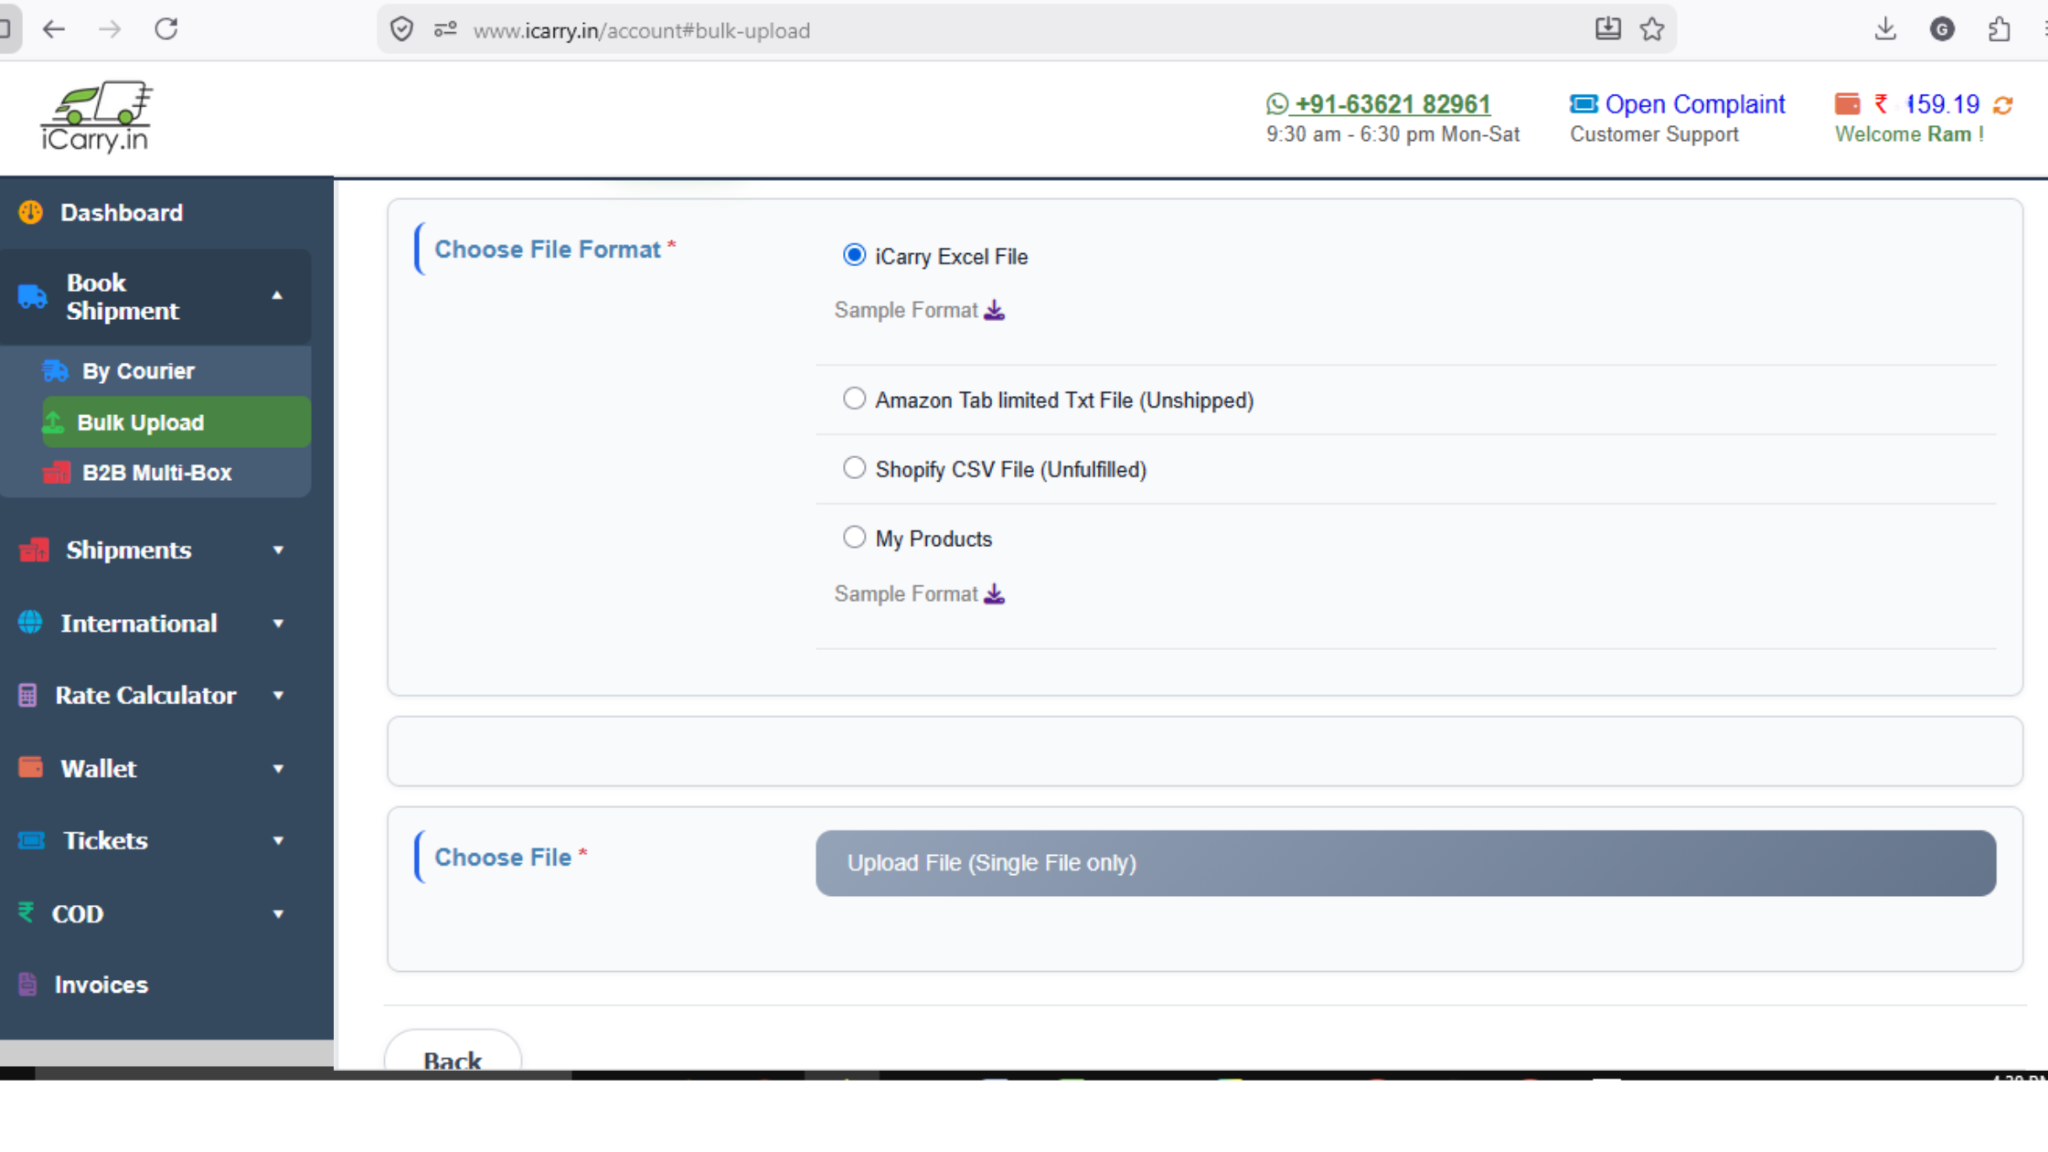Click the Invoices document icon

click(28, 984)
